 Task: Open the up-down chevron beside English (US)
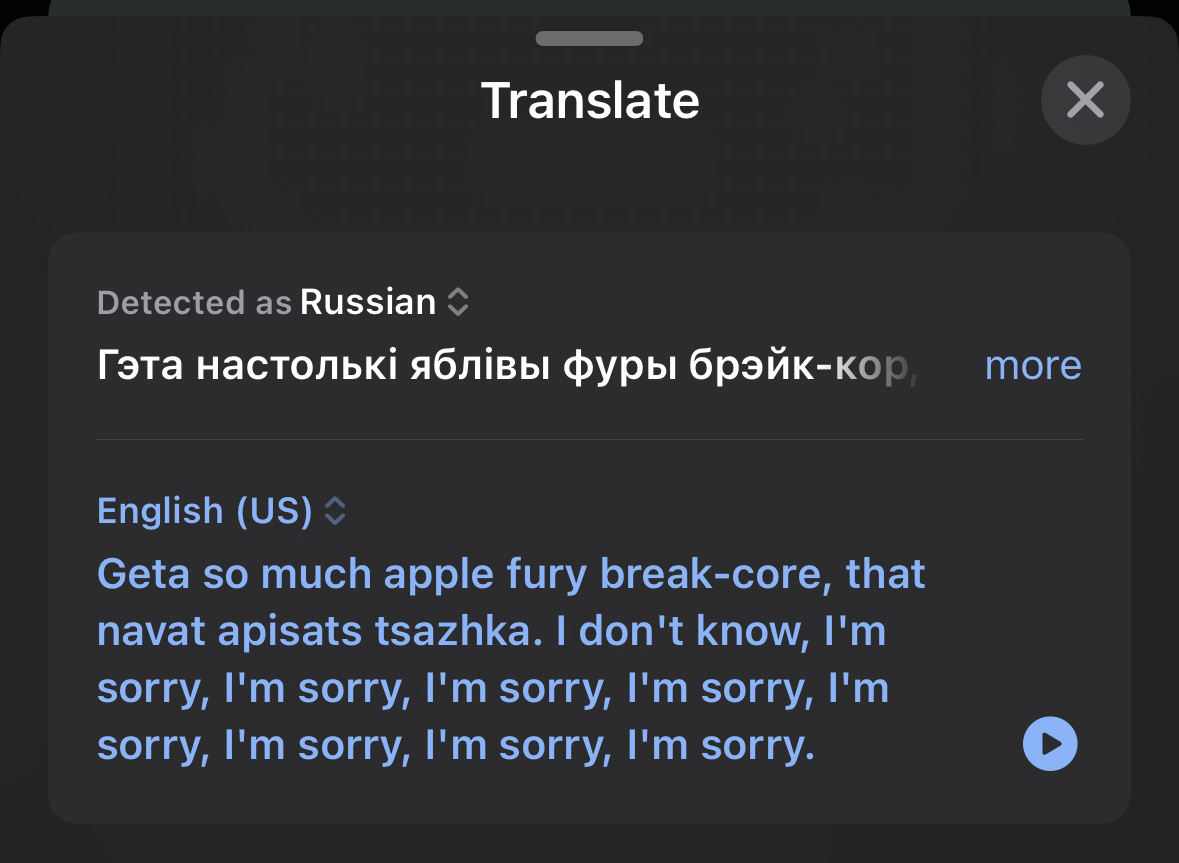point(336,511)
